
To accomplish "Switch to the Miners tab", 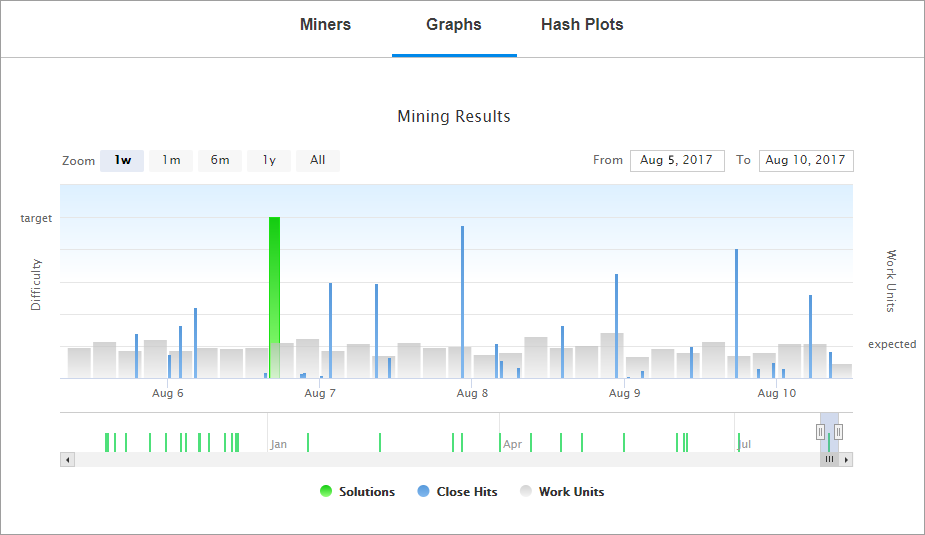I will coord(325,24).
